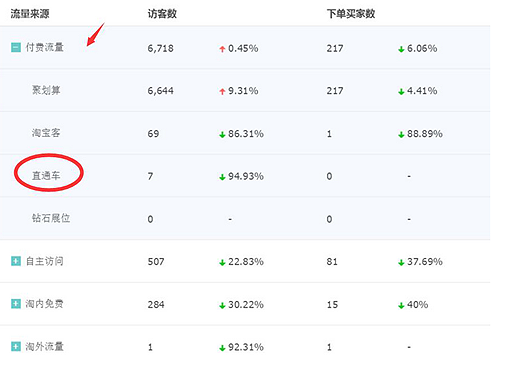Open the 直通车 traffic source
The height and width of the screenshot is (368, 516).
46,175
